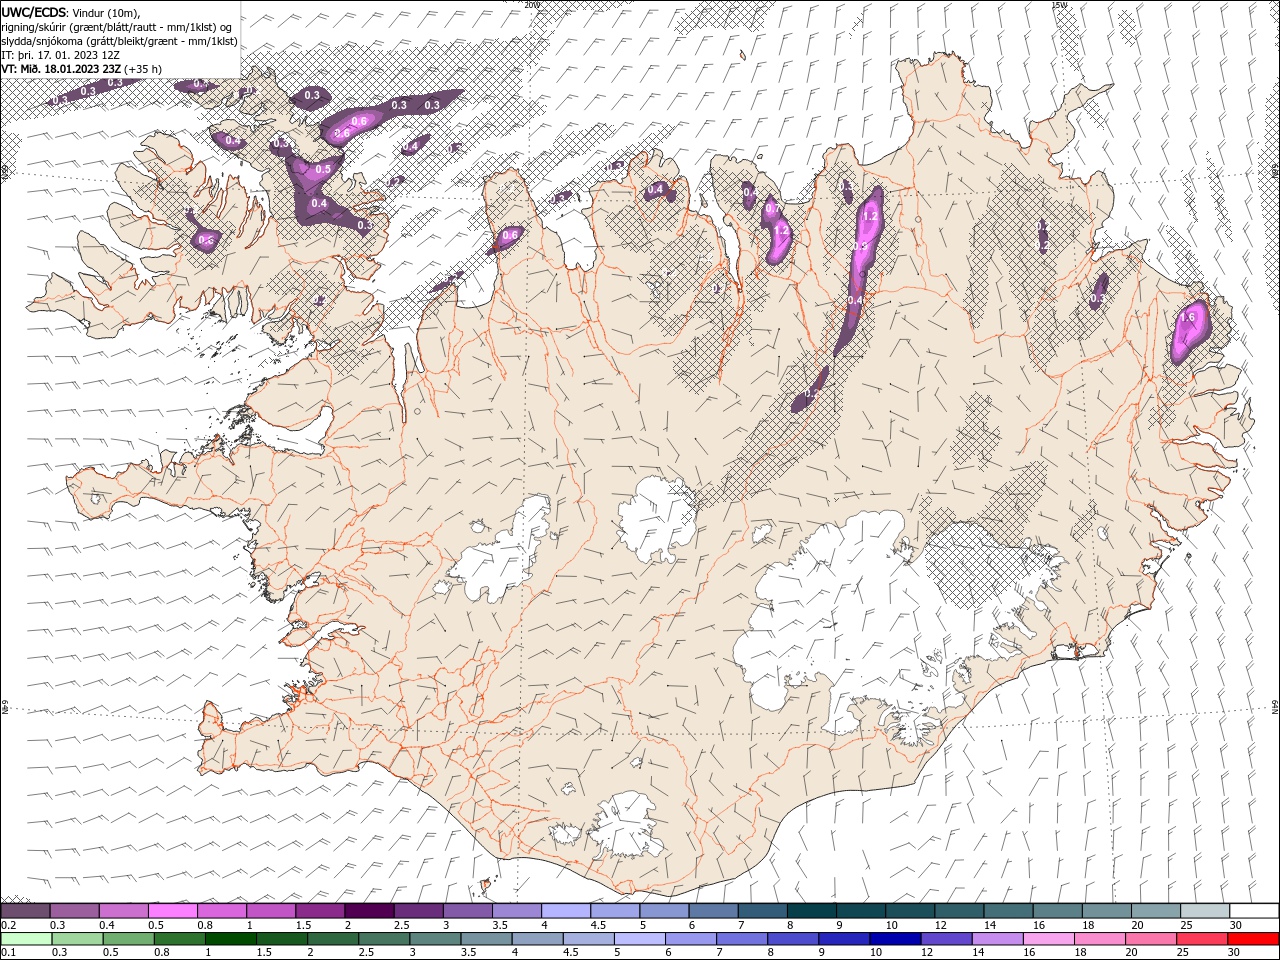Click the '20W' longitude label at the top

tap(531, 5)
